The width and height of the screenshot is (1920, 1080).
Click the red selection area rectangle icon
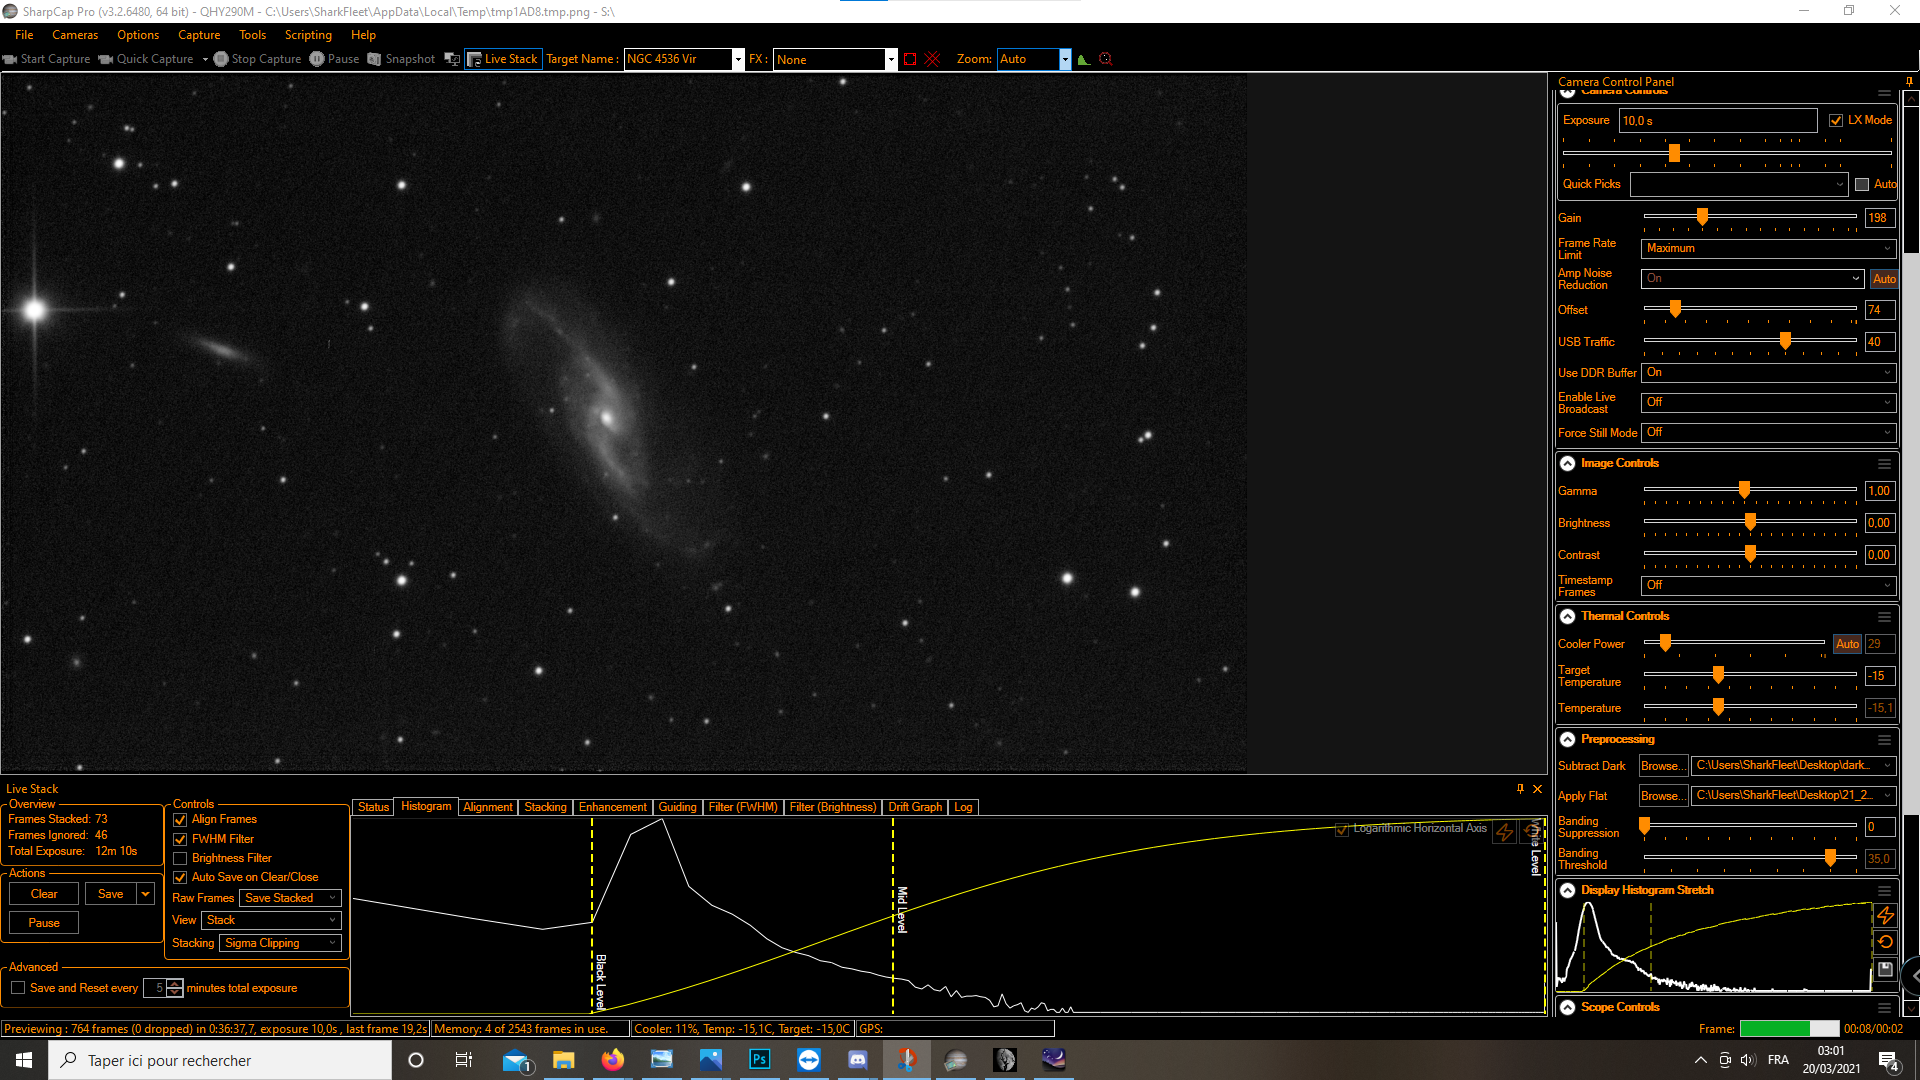tap(910, 59)
